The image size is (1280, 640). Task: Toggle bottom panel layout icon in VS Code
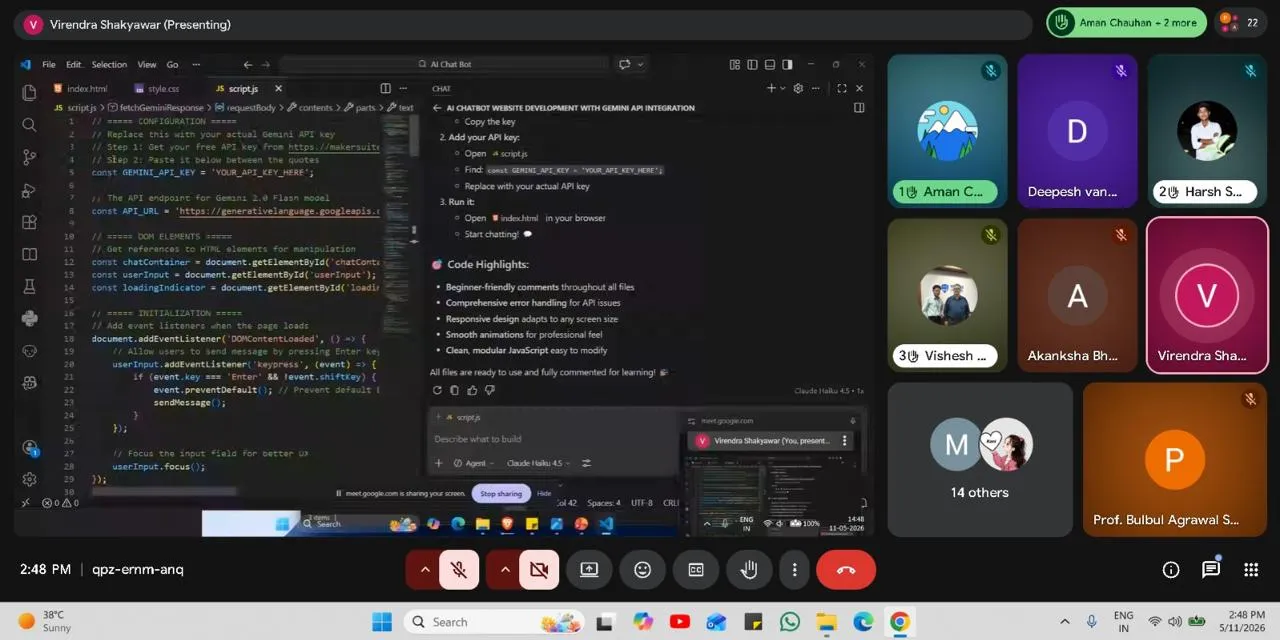[770, 64]
